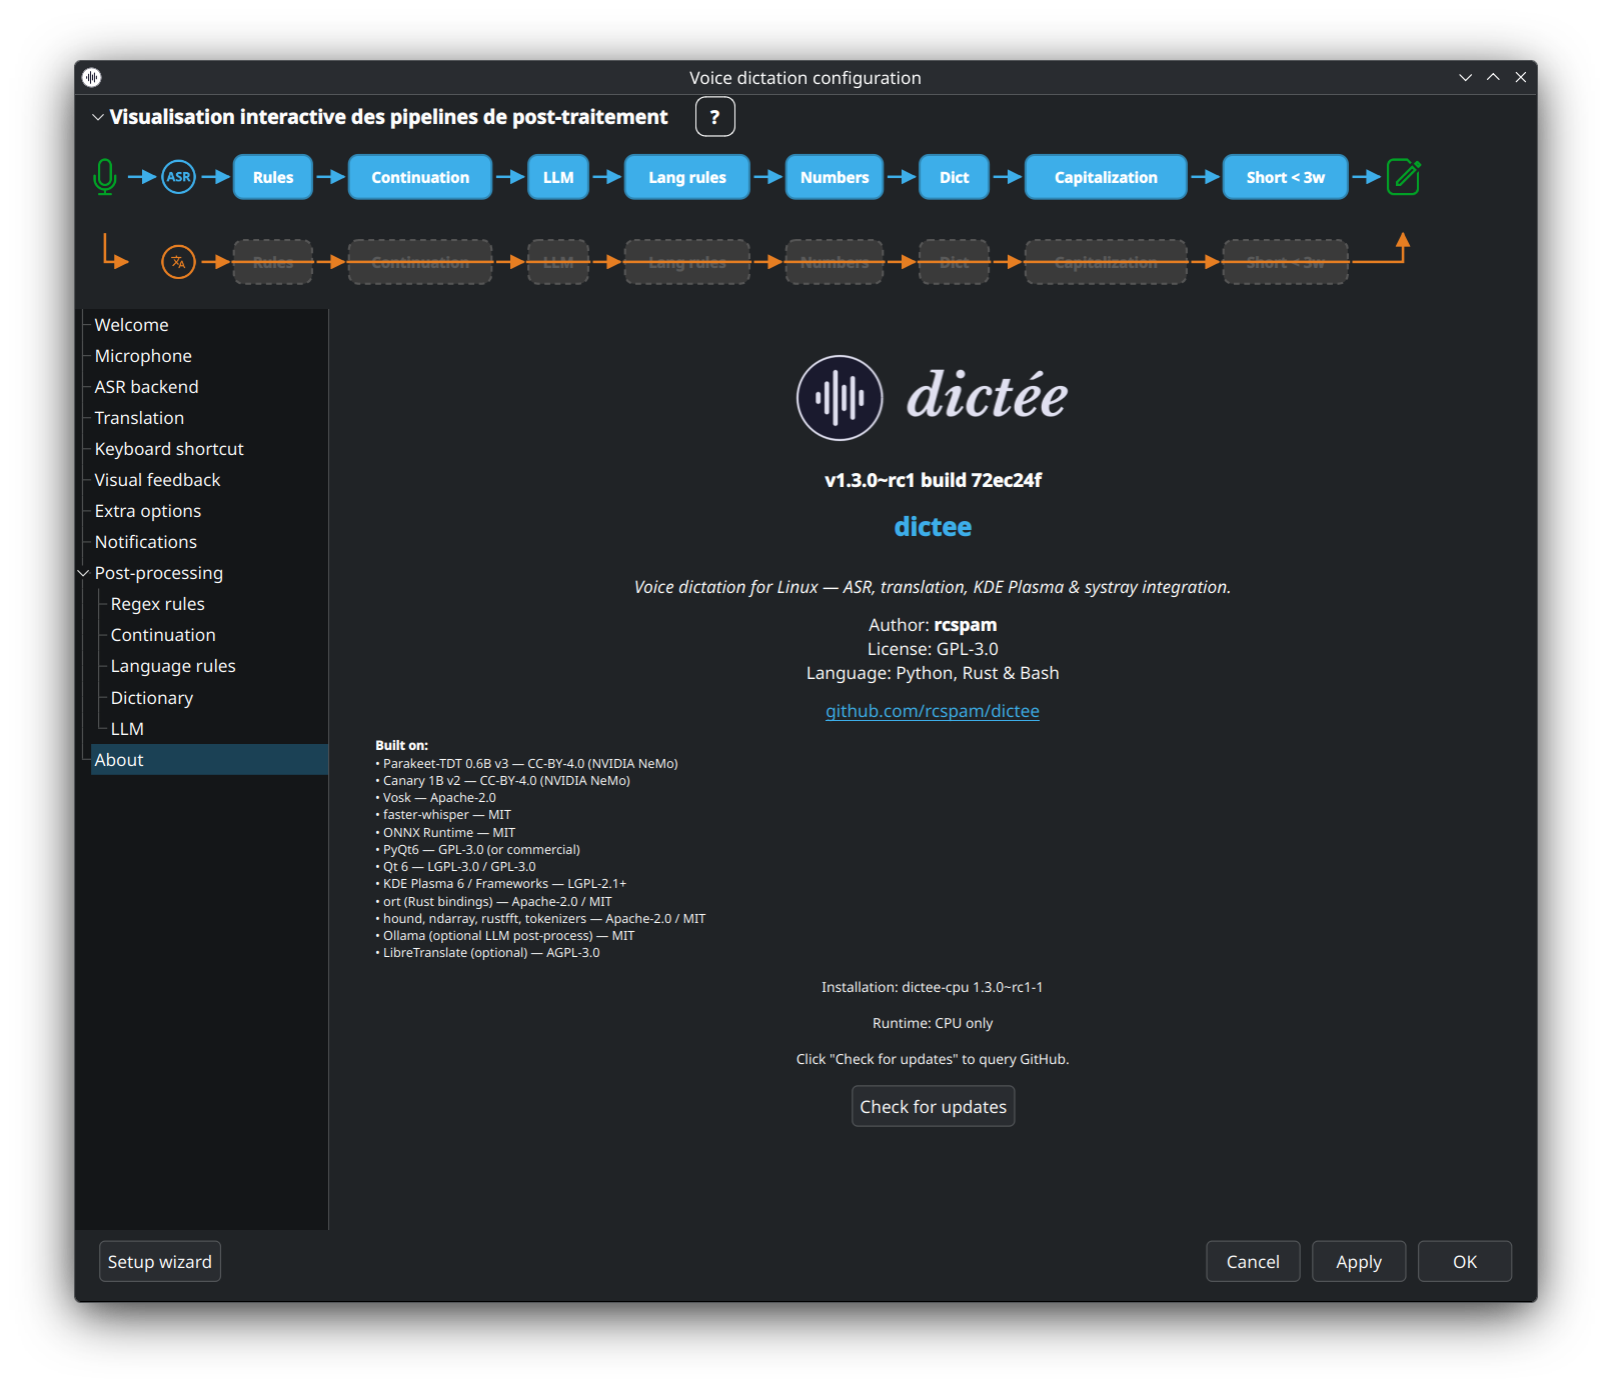This screenshot has height=1391, width=1611.
Task: Toggle the blue Continuation pipeline step
Action: click(420, 177)
